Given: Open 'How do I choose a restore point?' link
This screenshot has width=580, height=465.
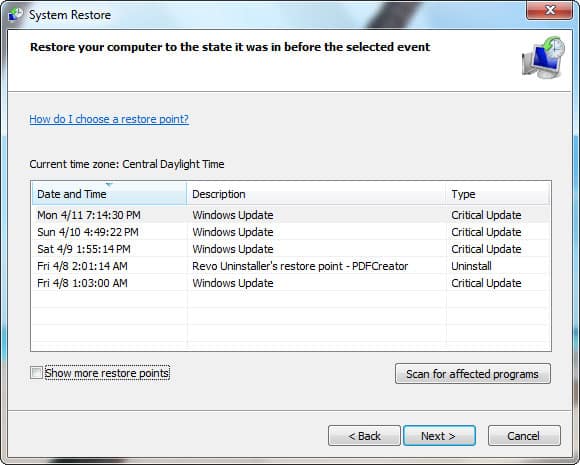Looking at the screenshot, I should [x=109, y=119].
